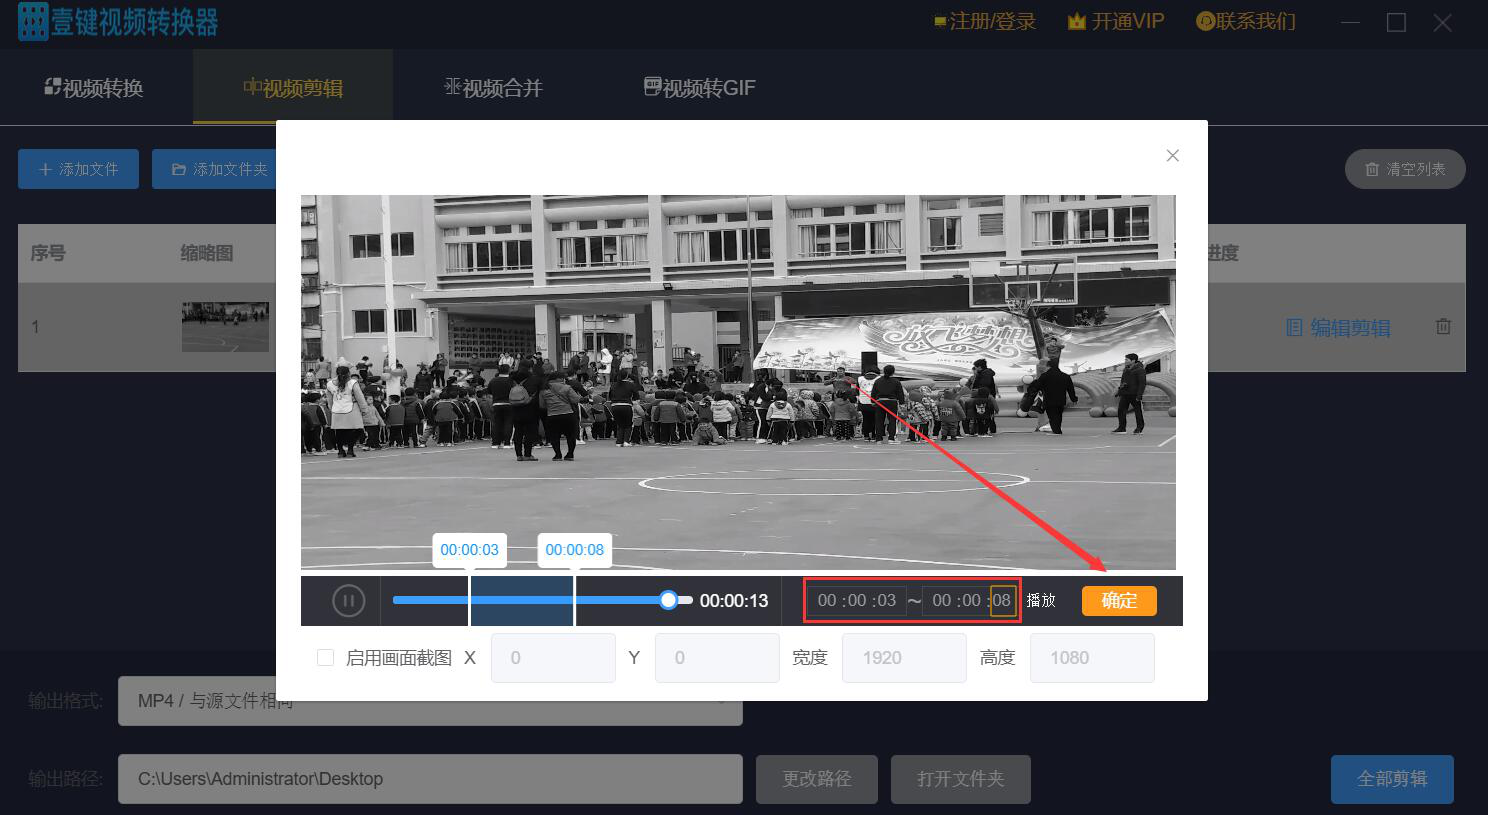The height and width of the screenshot is (815, 1488).
Task: Click the 清空列表 trash icon
Action: [1372, 168]
